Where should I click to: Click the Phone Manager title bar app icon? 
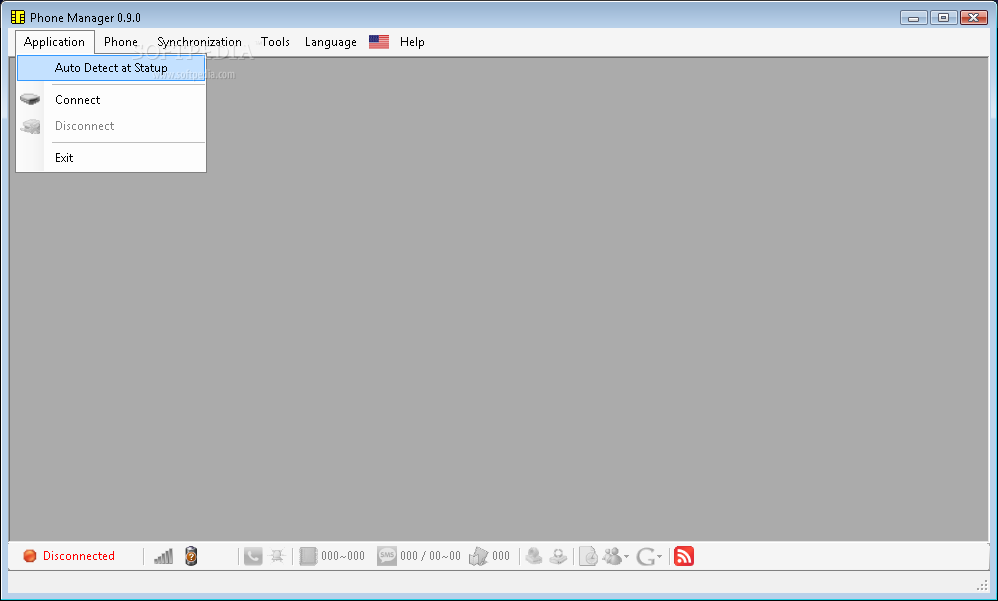point(18,17)
